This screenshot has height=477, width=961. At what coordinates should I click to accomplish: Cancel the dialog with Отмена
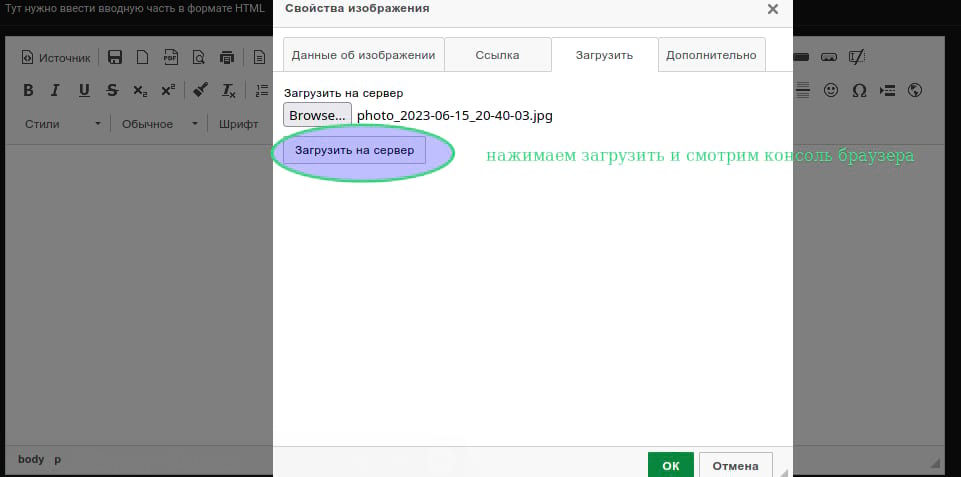click(x=735, y=465)
